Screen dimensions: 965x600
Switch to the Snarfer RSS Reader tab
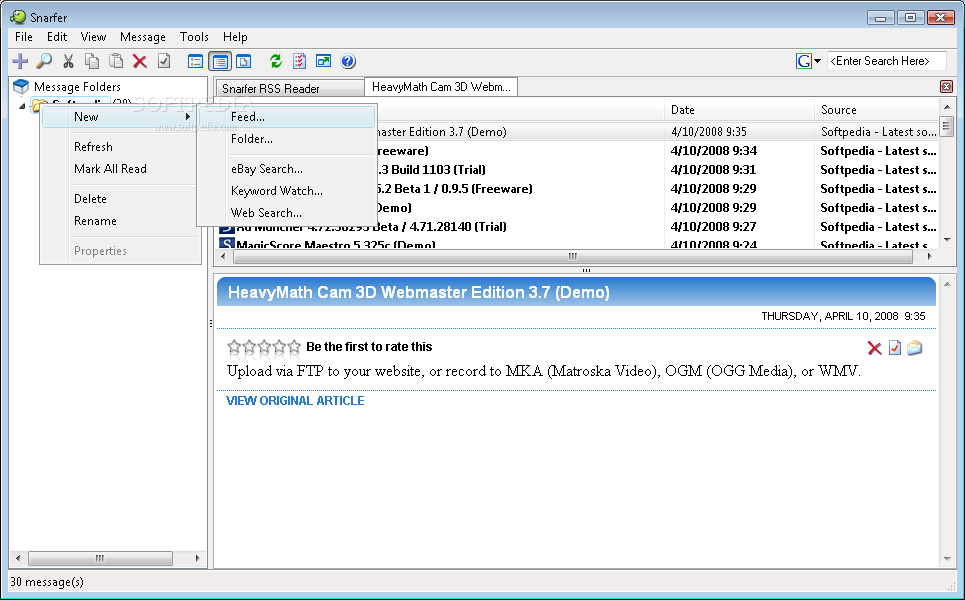click(289, 88)
